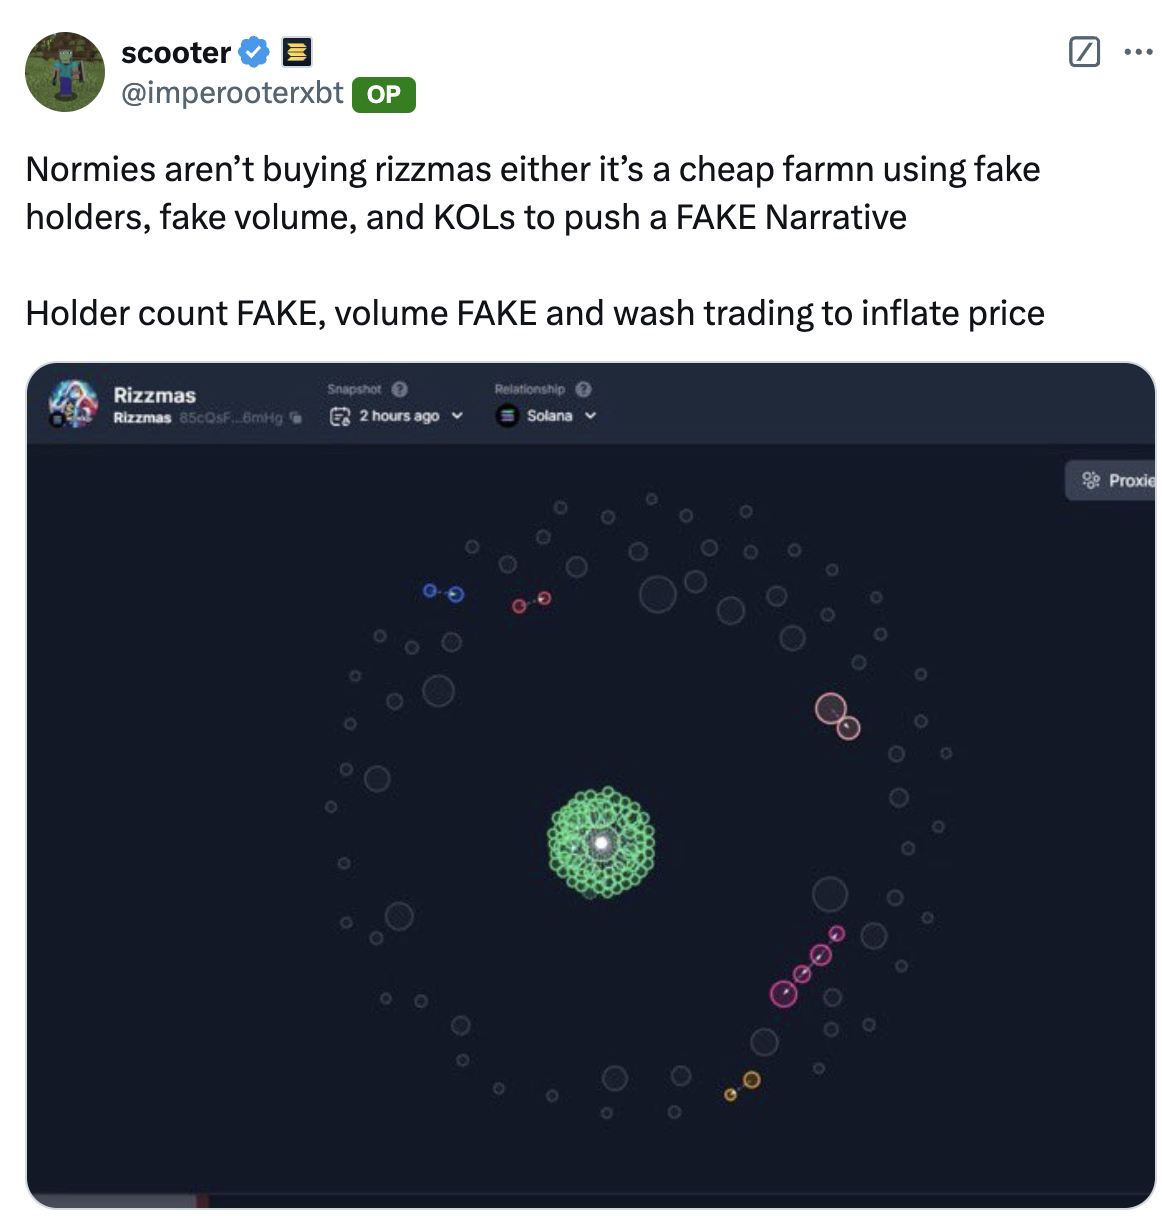Open the Proxies button
The image size is (1162, 1216).
(x=1110, y=481)
